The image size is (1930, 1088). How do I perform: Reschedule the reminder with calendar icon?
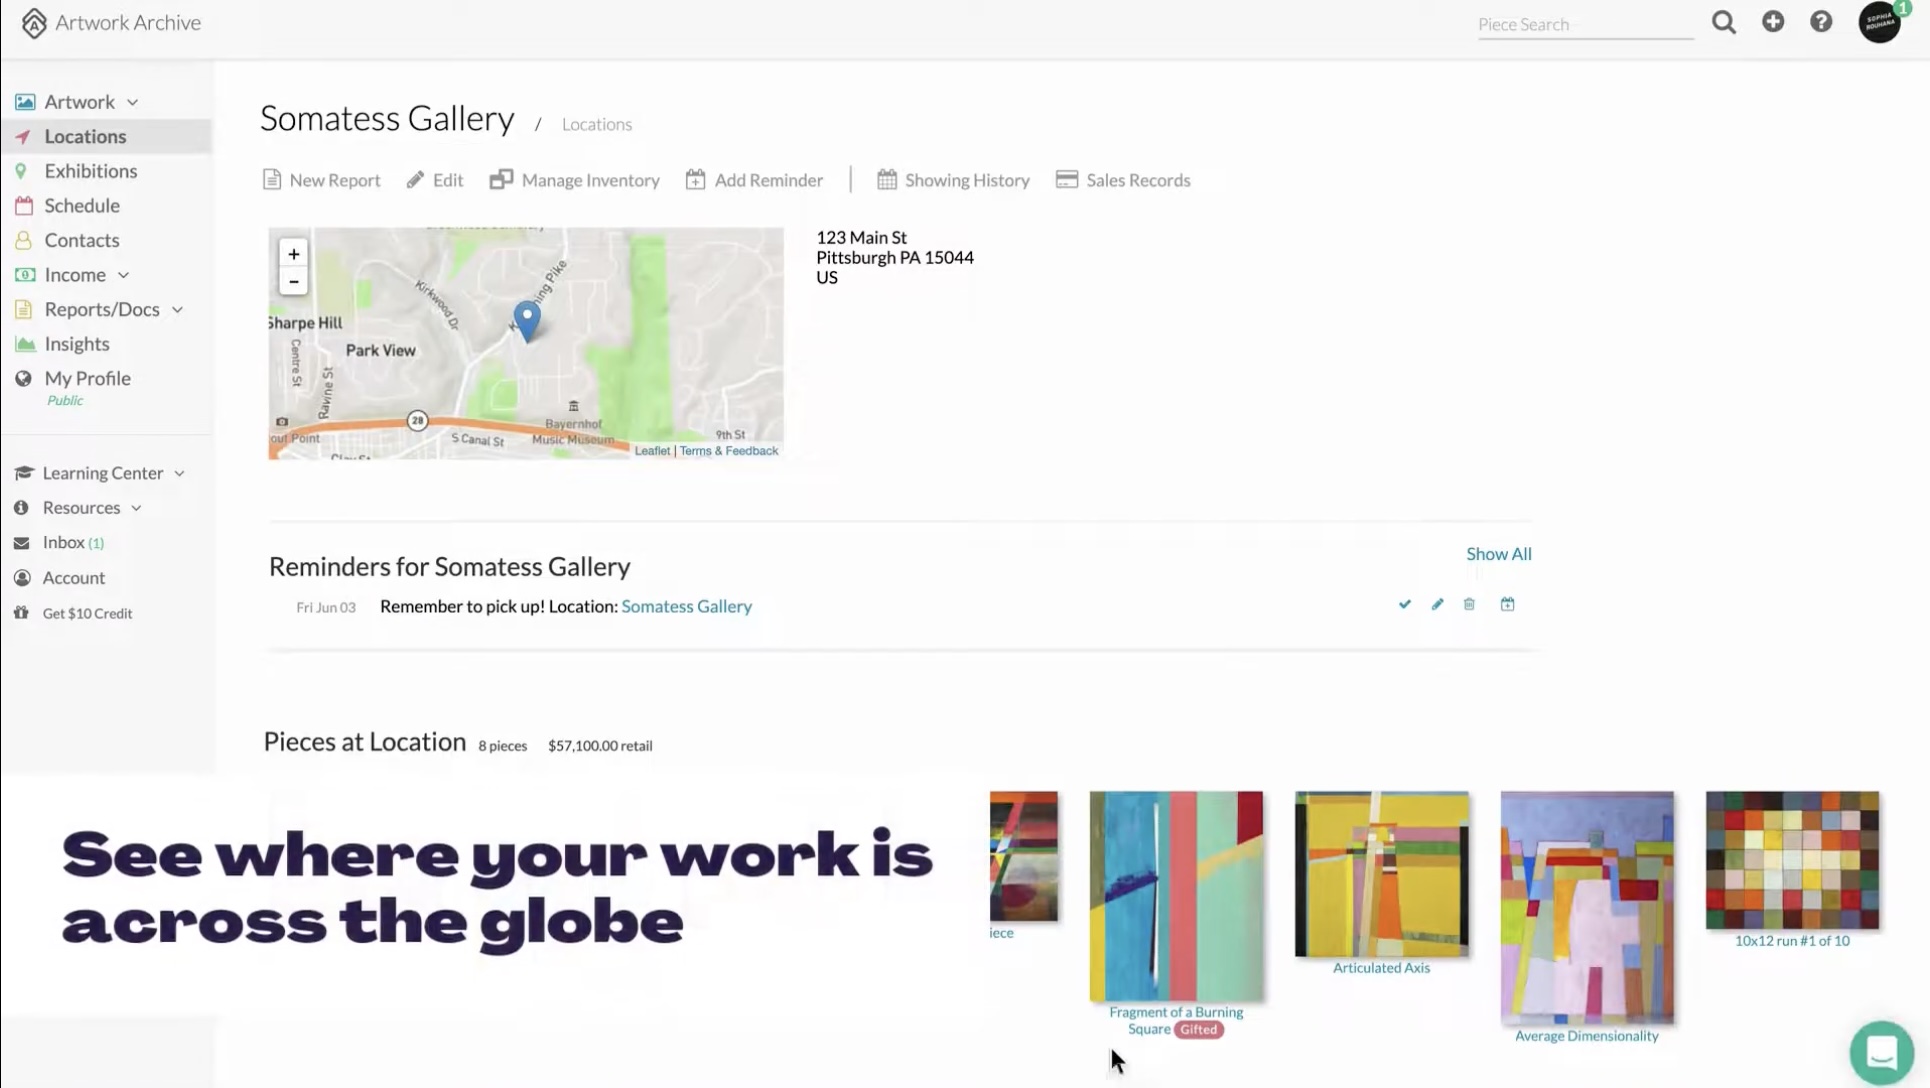click(1507, 604)
